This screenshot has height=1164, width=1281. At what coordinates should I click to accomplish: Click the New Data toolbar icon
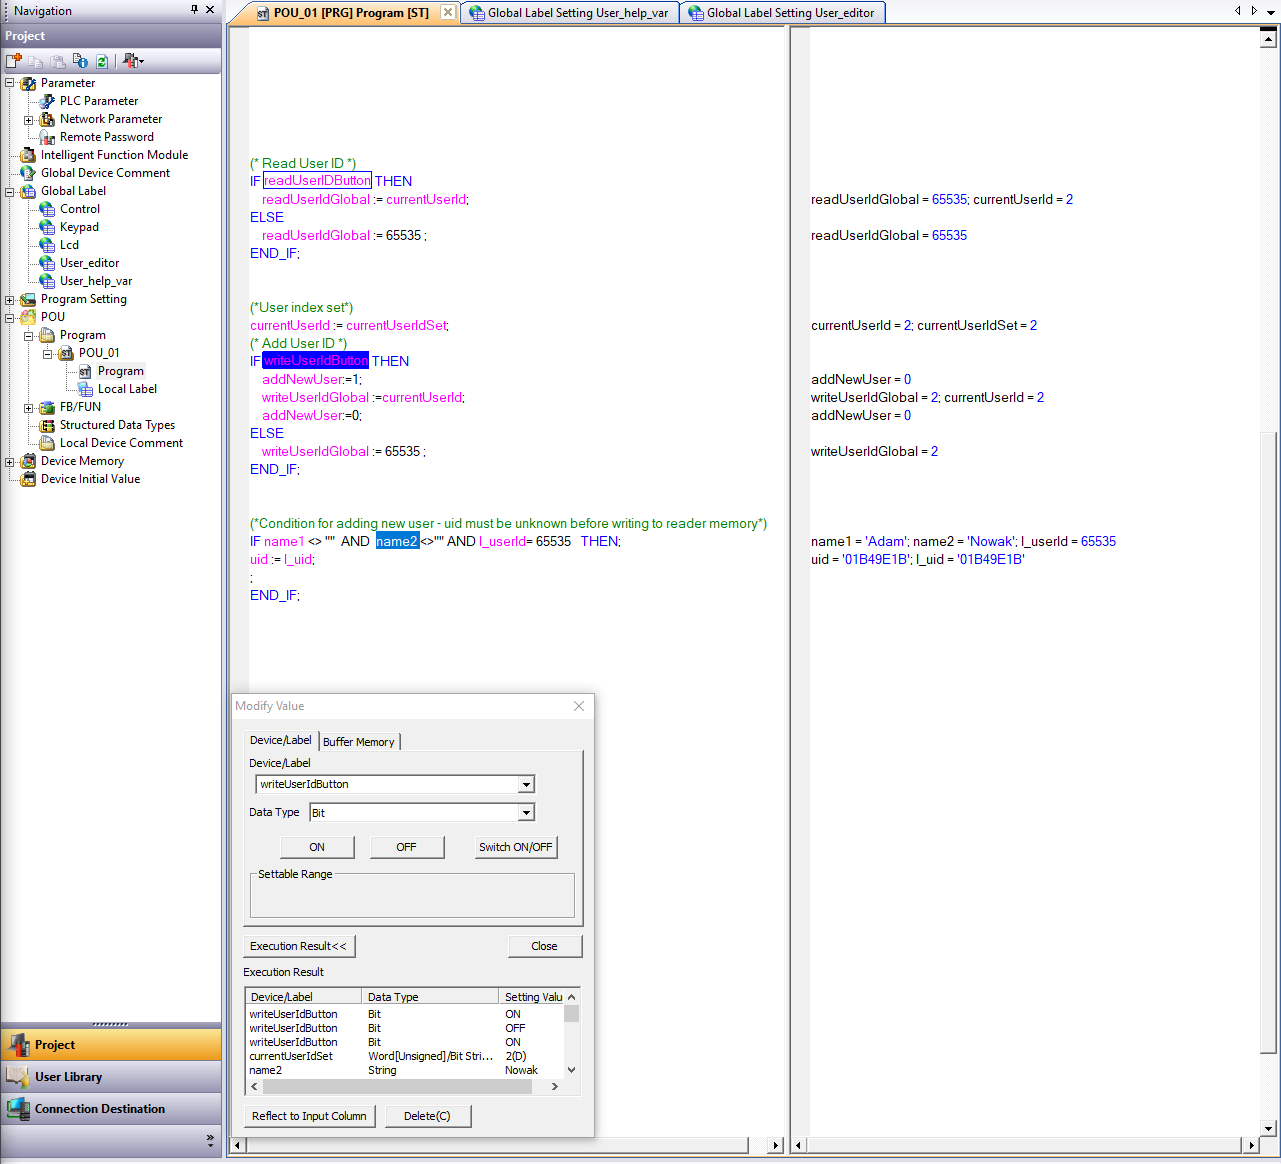[14, 61]
